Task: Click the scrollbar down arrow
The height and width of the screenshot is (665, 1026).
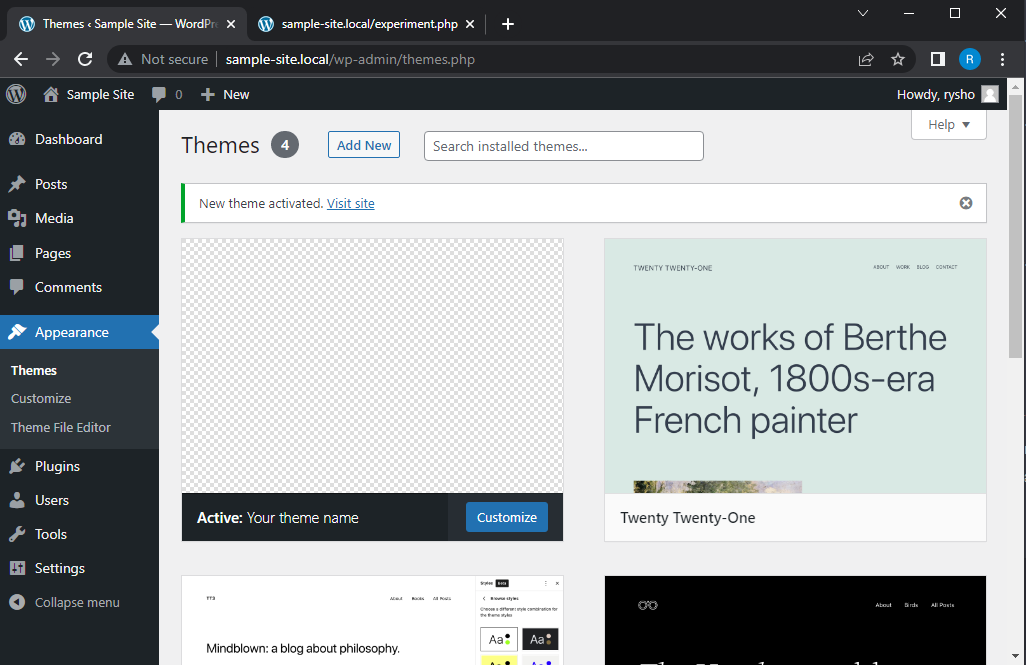Action: tap(1015, 656)
